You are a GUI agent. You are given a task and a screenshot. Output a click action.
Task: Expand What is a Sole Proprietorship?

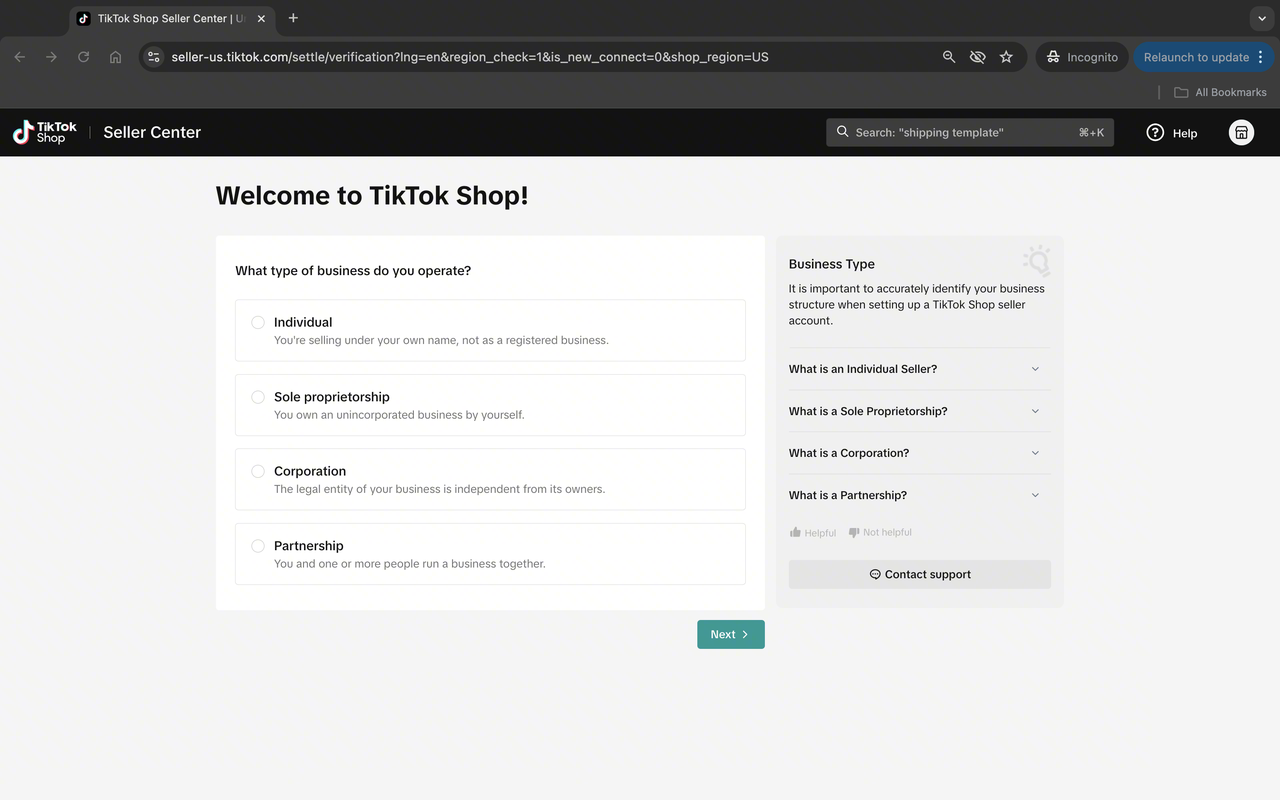click(920, 411)
